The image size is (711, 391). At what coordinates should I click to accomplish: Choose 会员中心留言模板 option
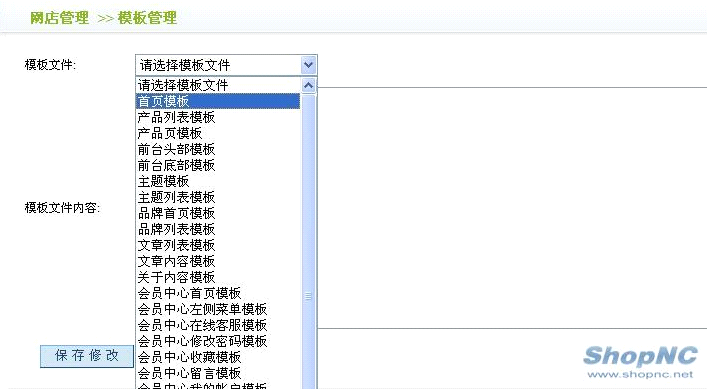218,373
